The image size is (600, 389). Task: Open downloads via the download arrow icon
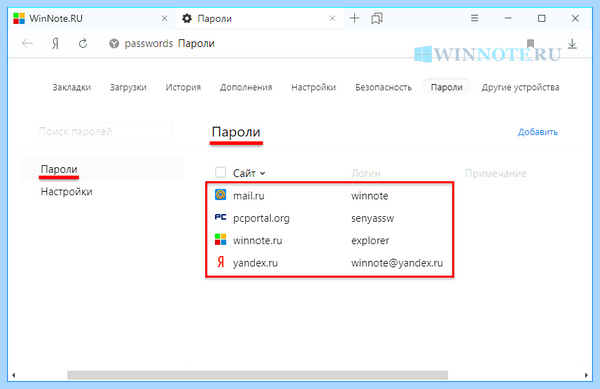click(x=572, y=44)
